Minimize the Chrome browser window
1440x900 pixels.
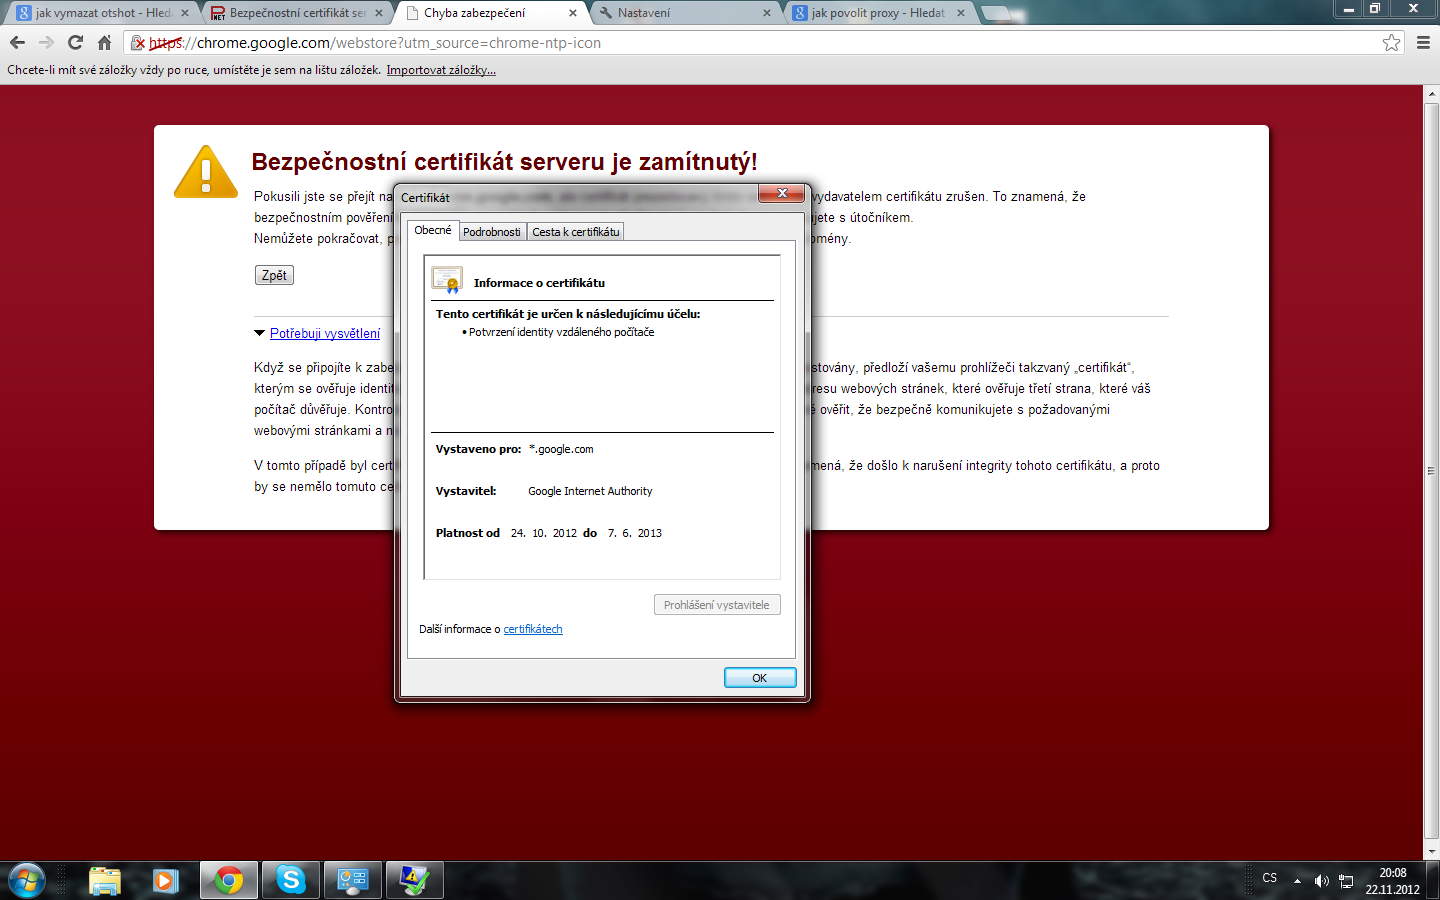[x=1349, y=9]
